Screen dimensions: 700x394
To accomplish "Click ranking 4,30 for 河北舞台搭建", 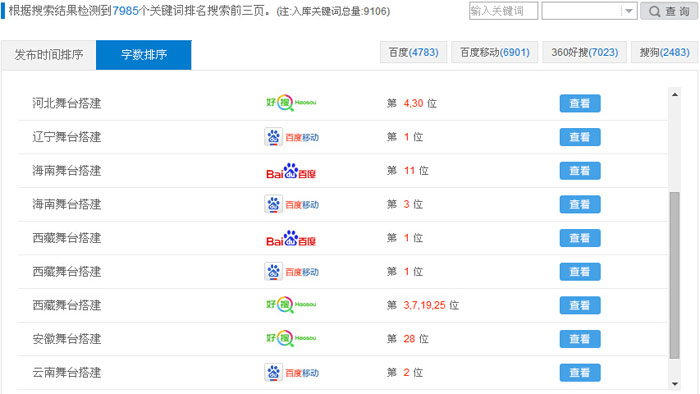I will [x=413, y=104].
